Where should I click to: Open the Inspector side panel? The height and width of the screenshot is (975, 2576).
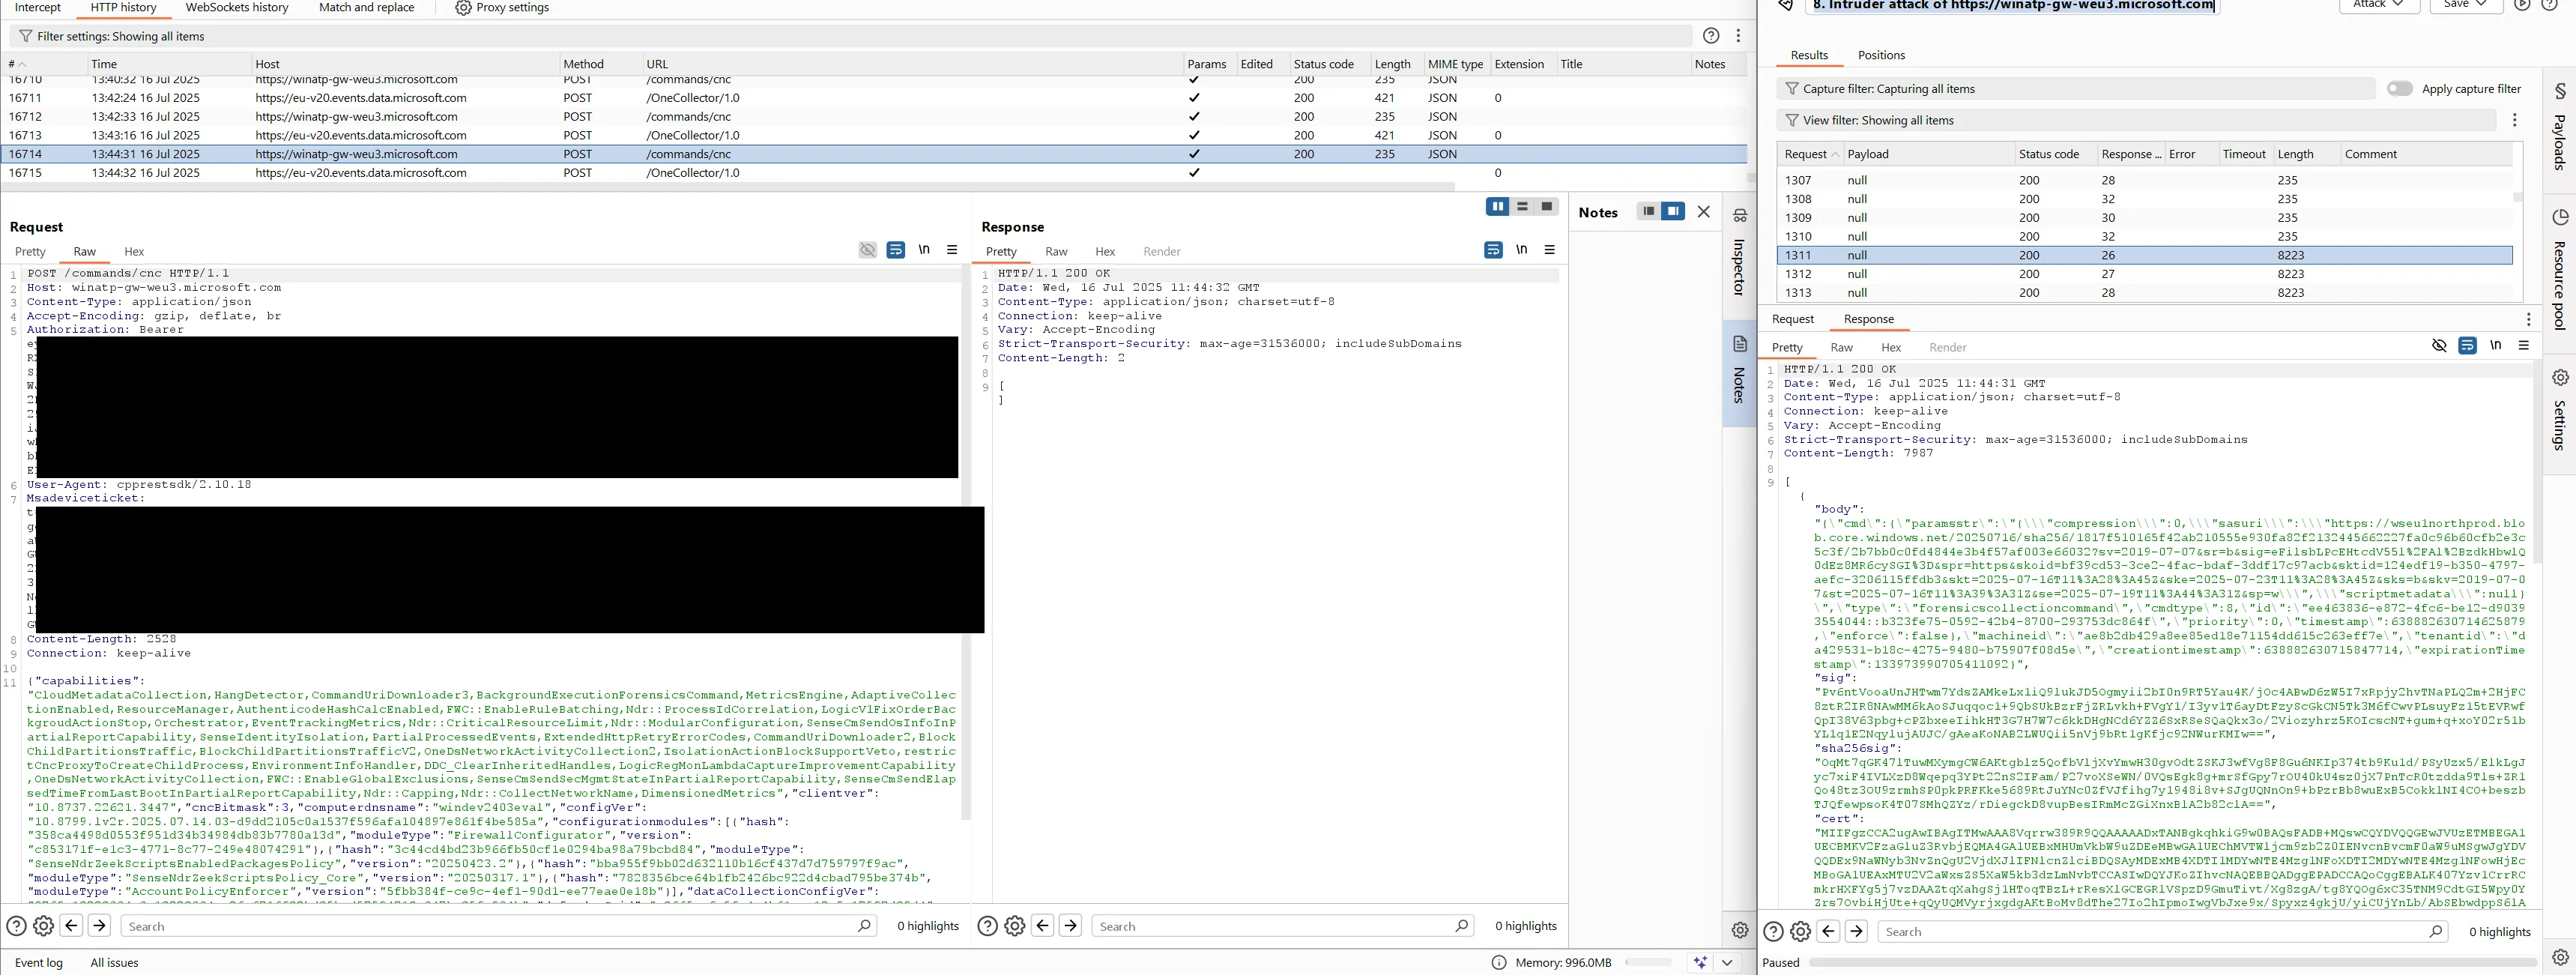tap(1739, 255)
